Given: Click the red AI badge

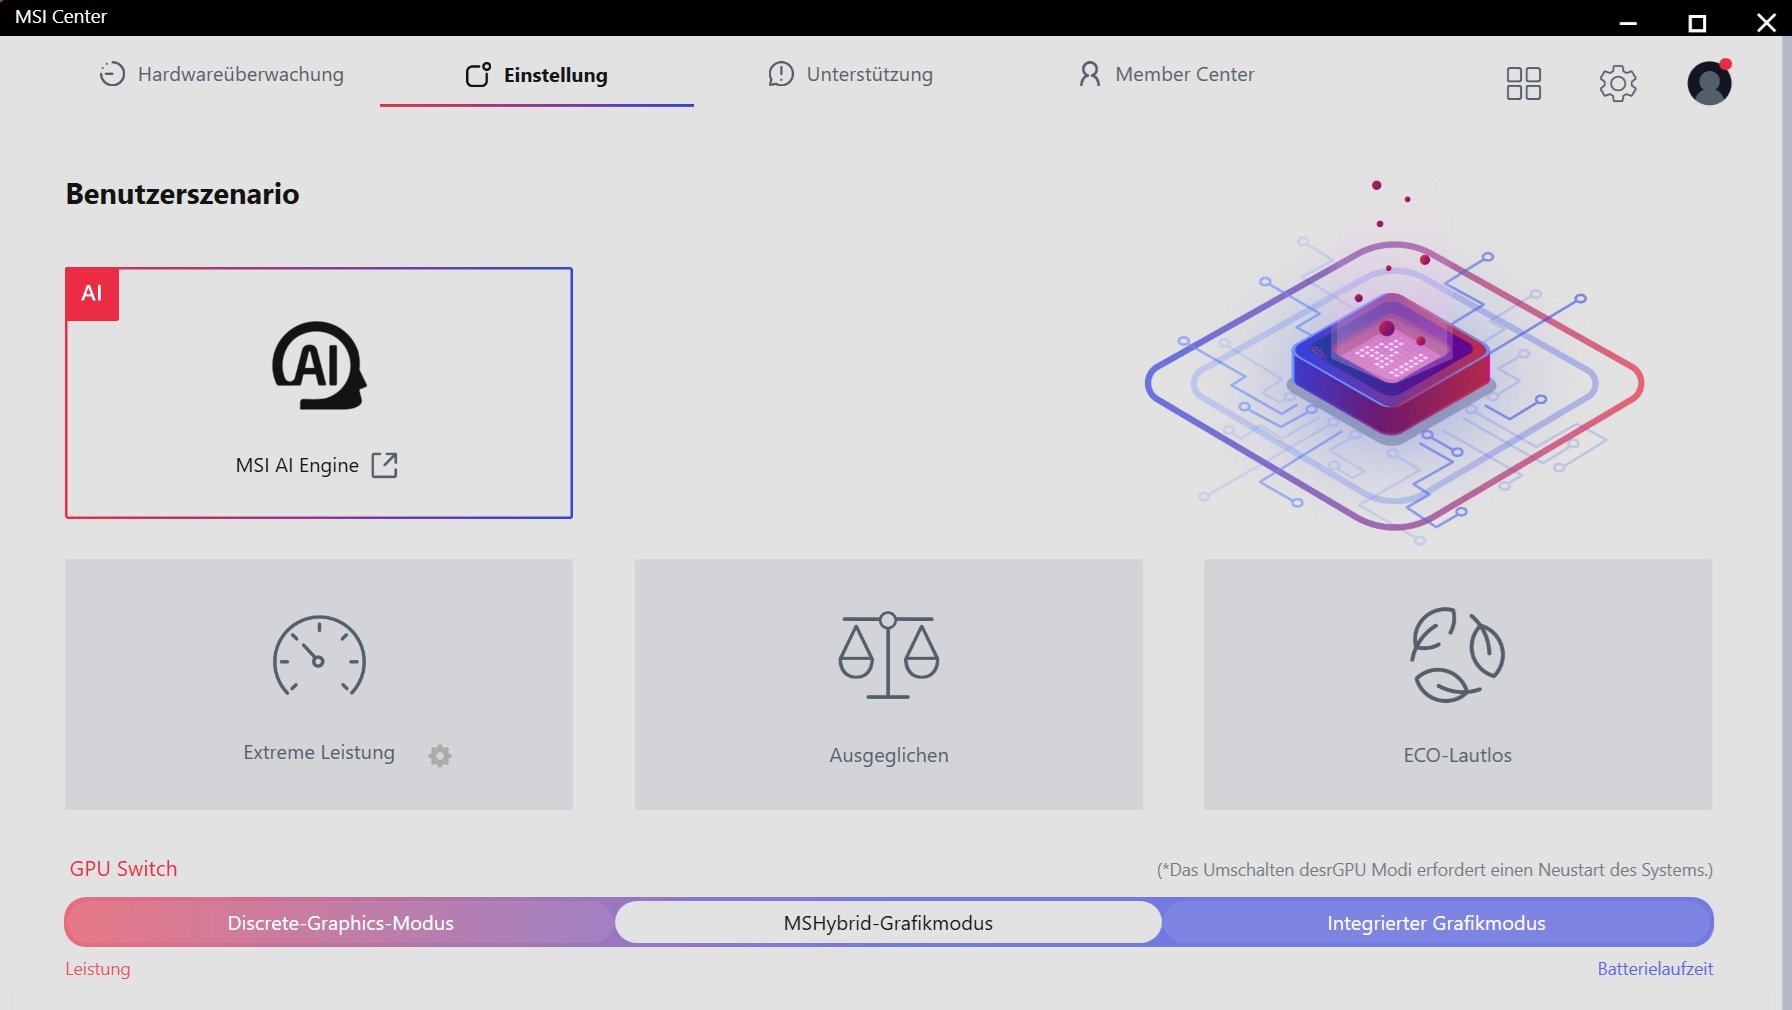Looking at the screenshot, I should click(x=92, y=294).
